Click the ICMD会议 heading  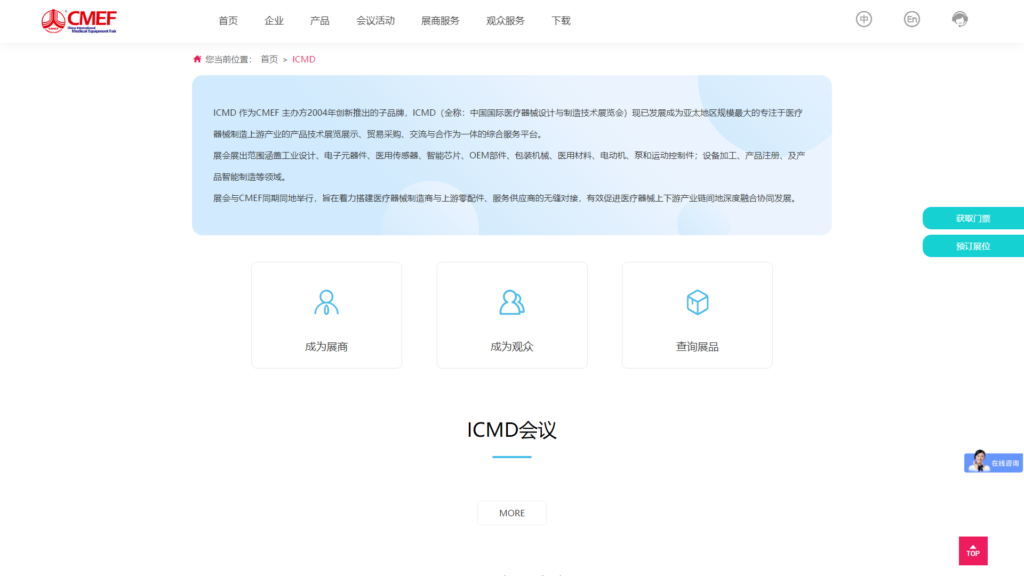tap(511, 430)
